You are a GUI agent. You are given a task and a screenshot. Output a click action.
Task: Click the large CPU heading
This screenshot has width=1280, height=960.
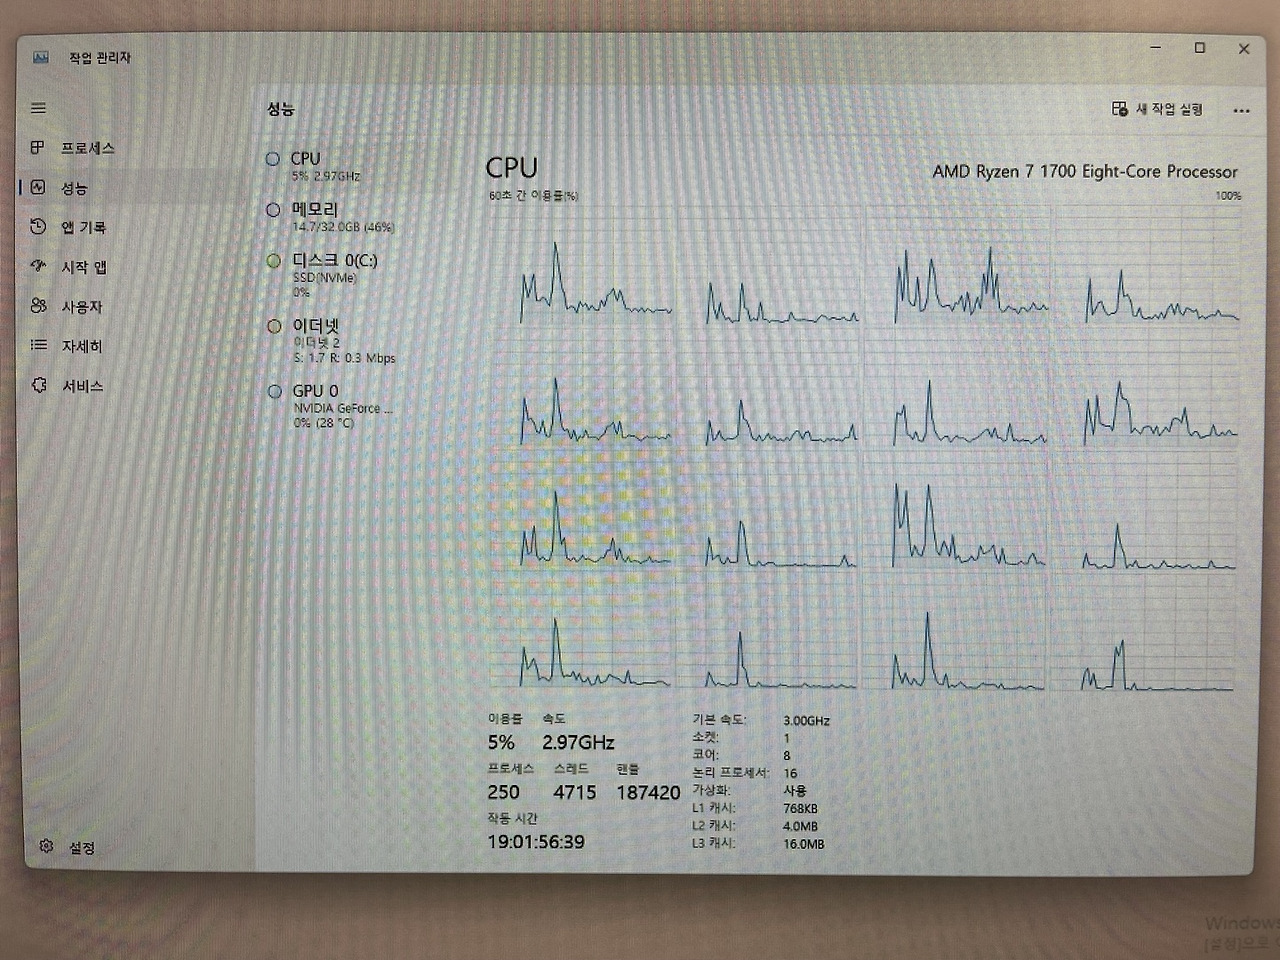click(x=511, y=167)
